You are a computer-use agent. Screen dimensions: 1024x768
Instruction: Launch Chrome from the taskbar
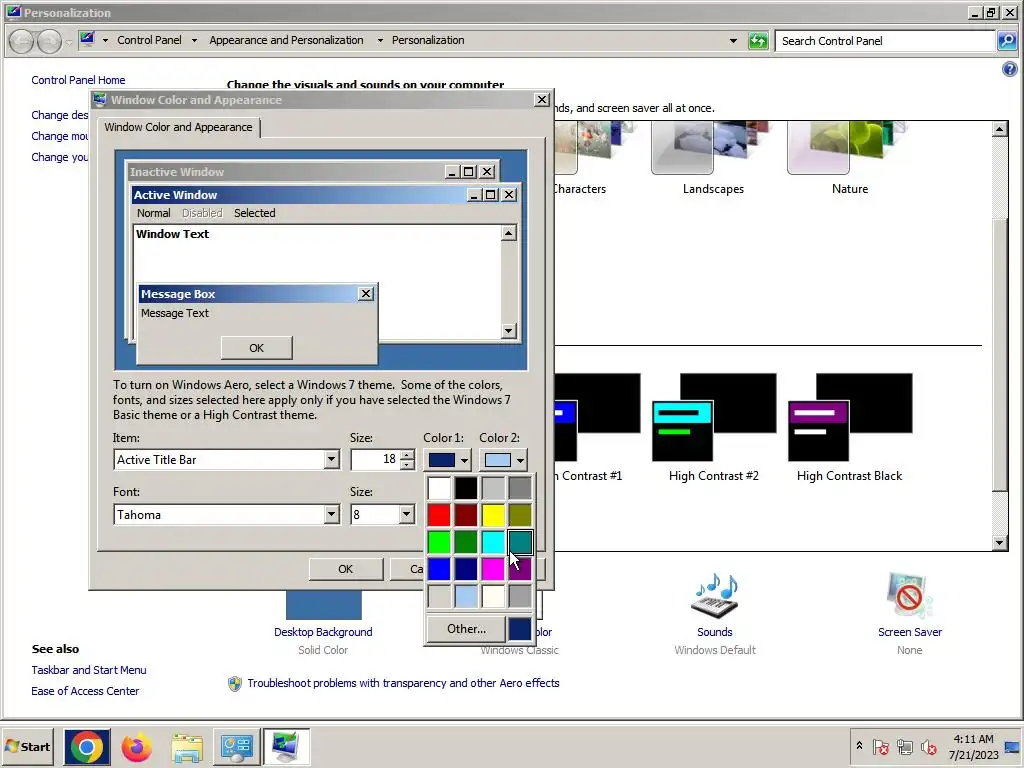click(87, 746)
